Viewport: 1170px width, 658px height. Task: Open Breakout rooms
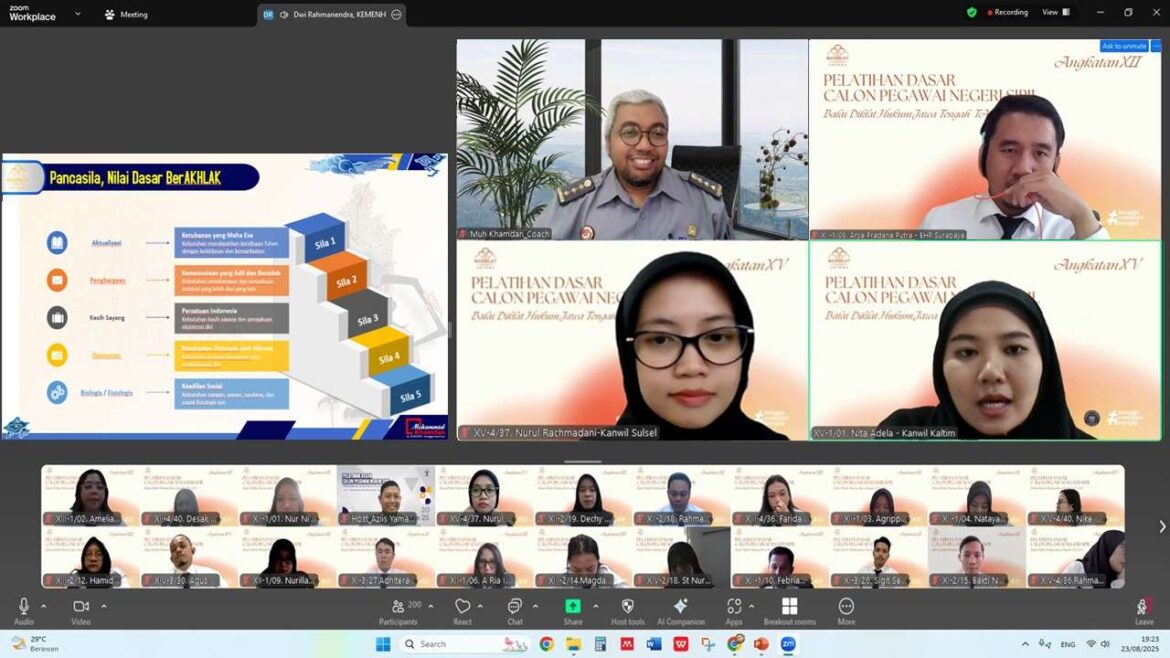pos(789,611)
